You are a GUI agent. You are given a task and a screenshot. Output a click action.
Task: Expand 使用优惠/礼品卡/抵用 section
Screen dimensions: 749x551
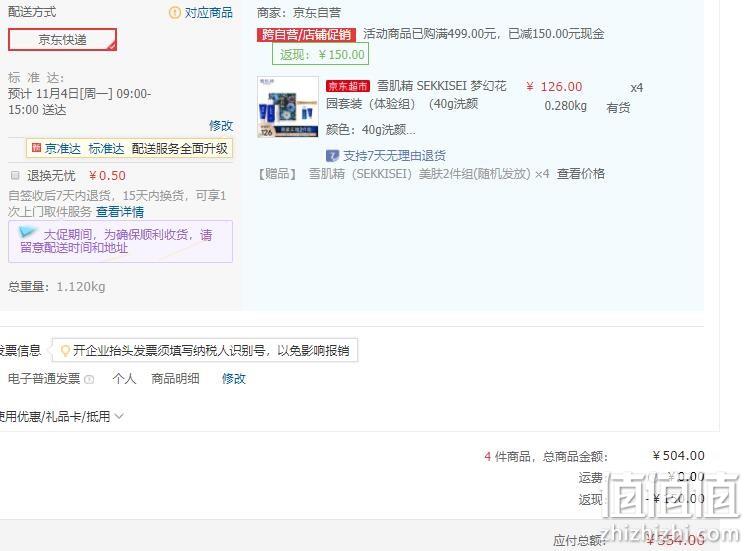point(61,417)
